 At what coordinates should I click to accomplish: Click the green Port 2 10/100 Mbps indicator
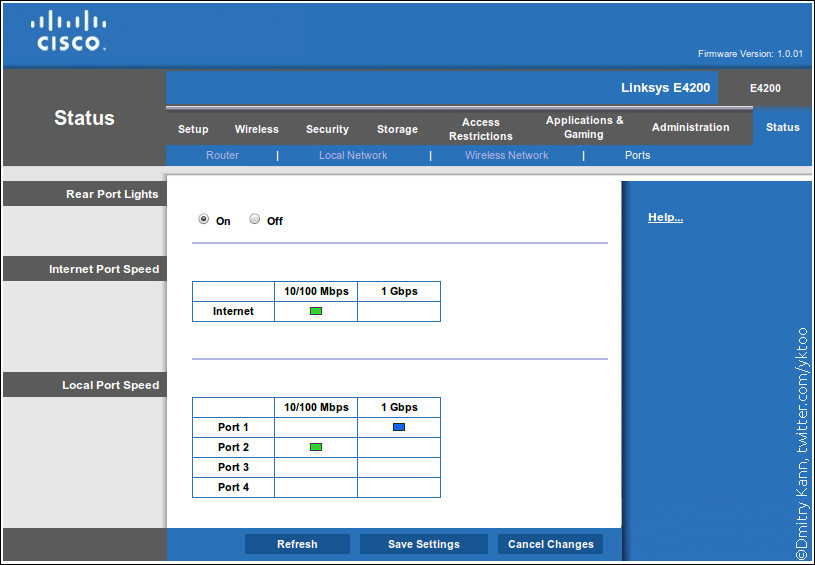pos(316,446)
